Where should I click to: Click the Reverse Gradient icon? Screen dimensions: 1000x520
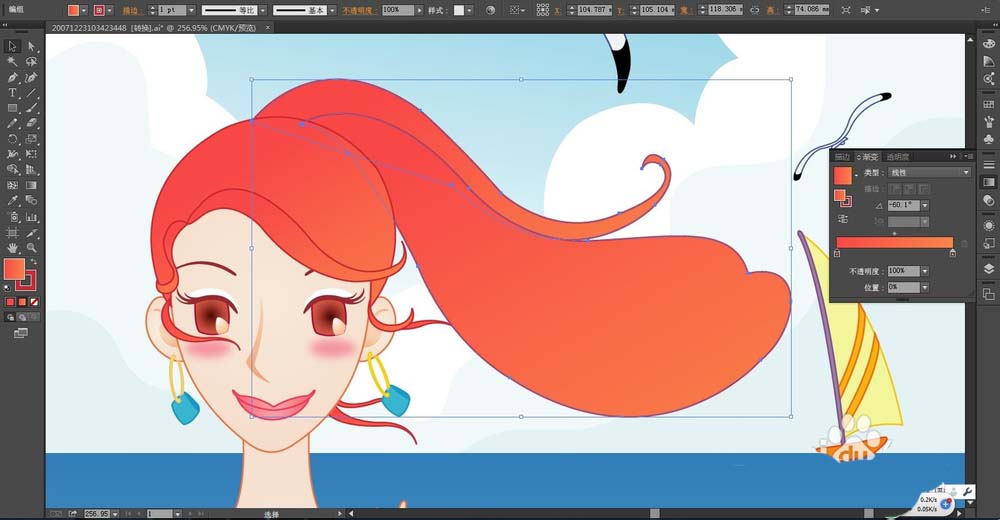click(842, 218)
